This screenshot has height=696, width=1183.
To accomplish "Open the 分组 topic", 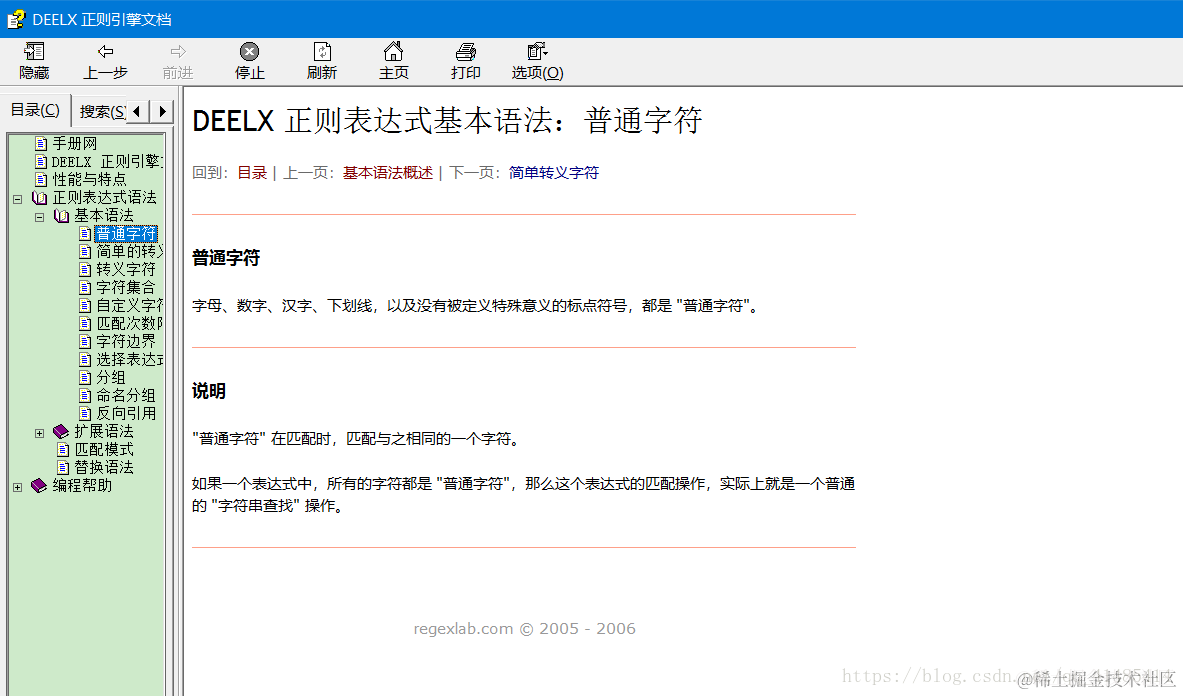I will coord(110,378).
